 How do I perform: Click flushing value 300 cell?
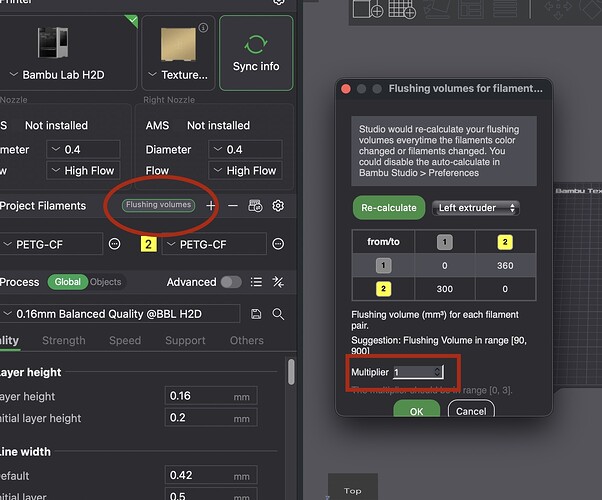(x=445, y=289)
